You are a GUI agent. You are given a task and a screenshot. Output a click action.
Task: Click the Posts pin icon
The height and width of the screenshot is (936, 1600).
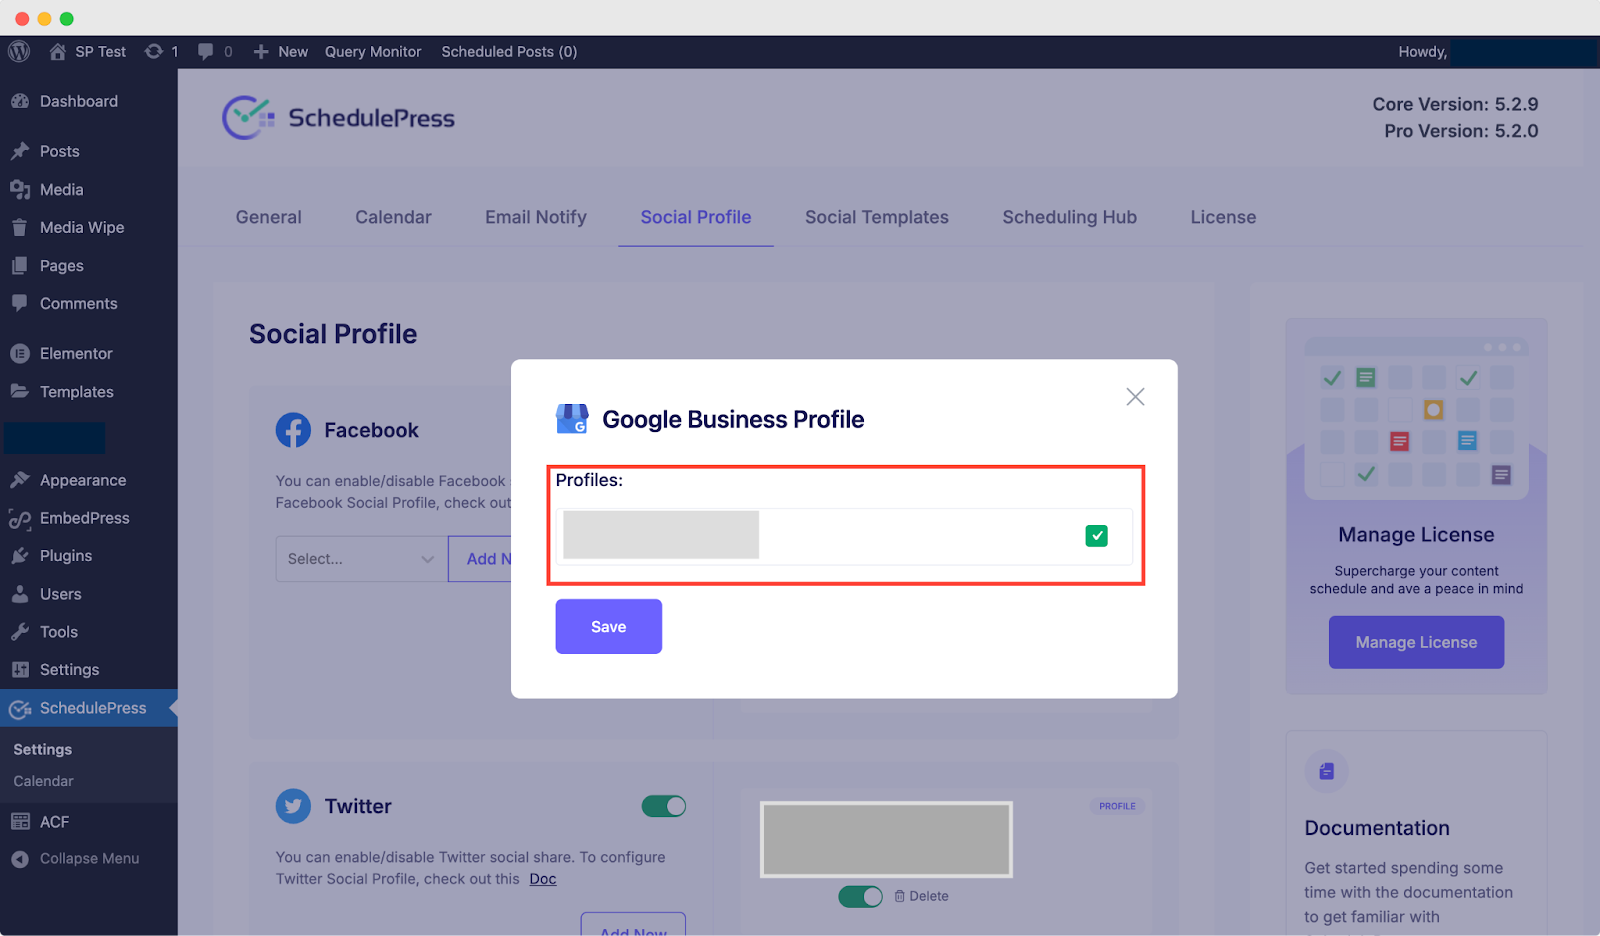20,151
